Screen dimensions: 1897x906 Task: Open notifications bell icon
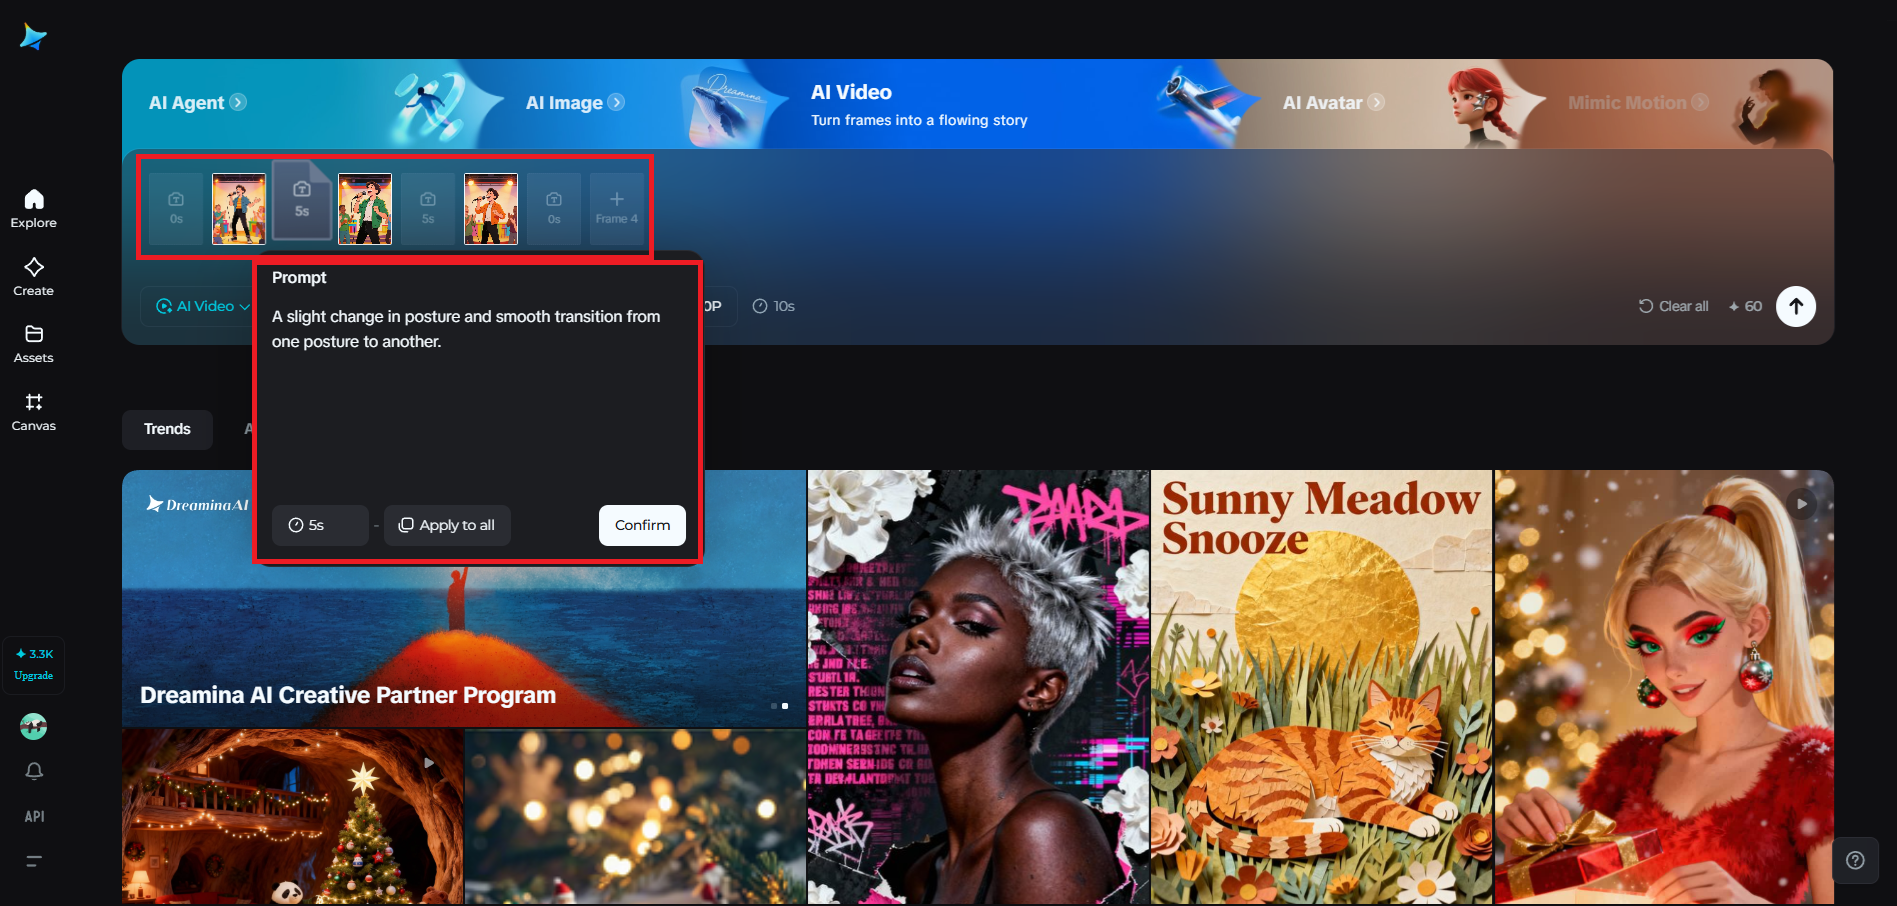(x=34, y=771)
